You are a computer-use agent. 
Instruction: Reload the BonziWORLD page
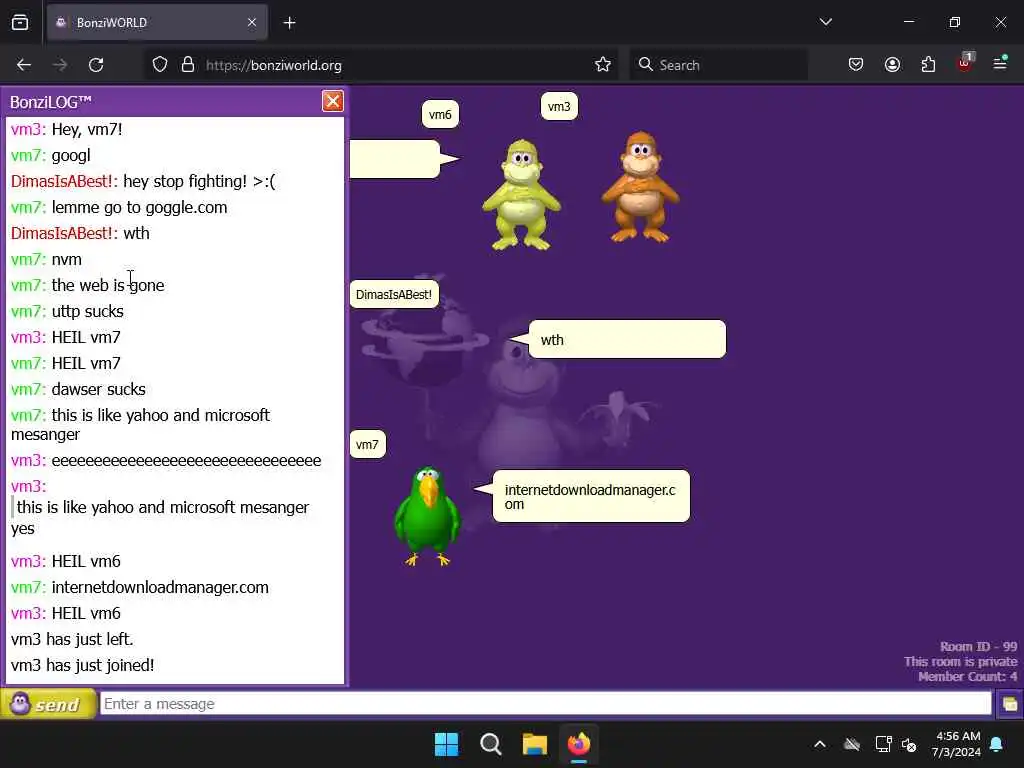[x=96, y=65]
